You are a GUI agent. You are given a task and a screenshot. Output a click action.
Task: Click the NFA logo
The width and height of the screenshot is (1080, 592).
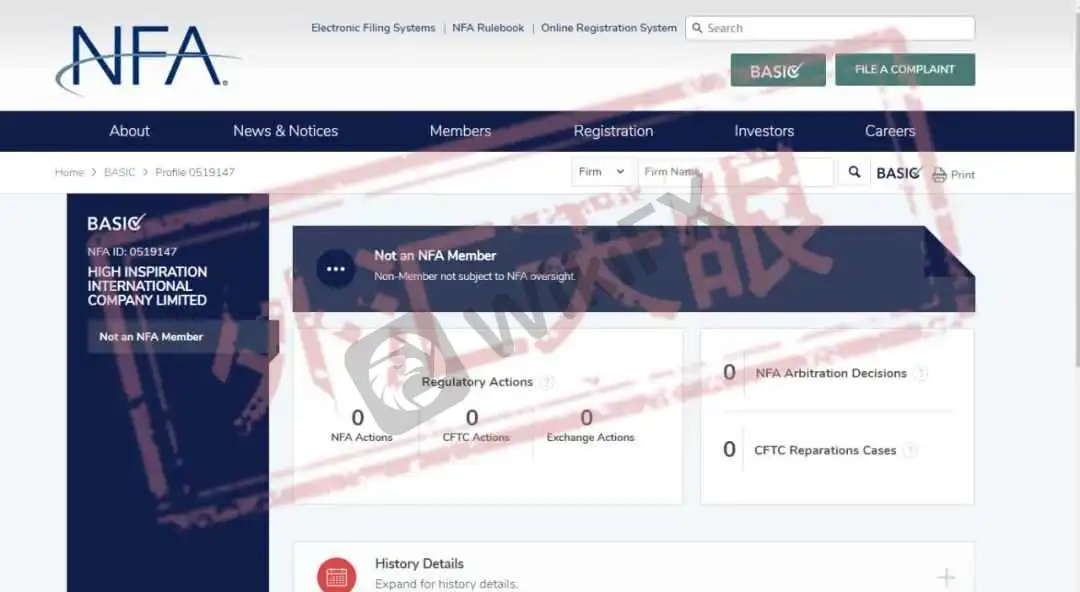click(x=147, y=59)
